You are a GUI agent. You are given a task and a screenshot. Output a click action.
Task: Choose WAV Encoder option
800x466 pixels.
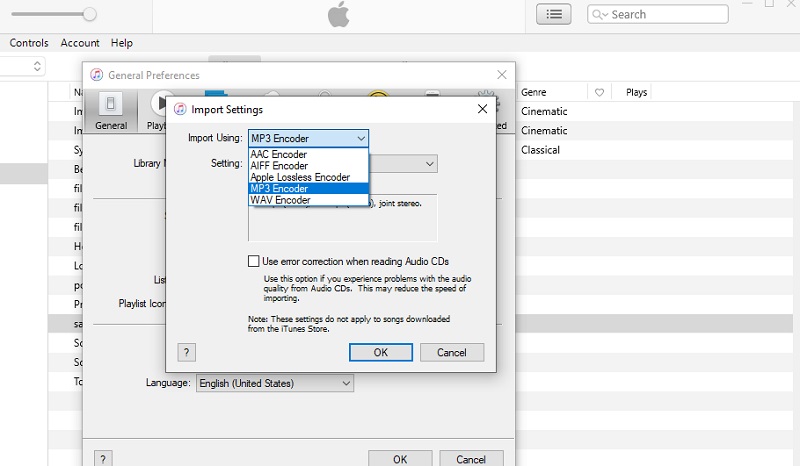pos(308,200)
